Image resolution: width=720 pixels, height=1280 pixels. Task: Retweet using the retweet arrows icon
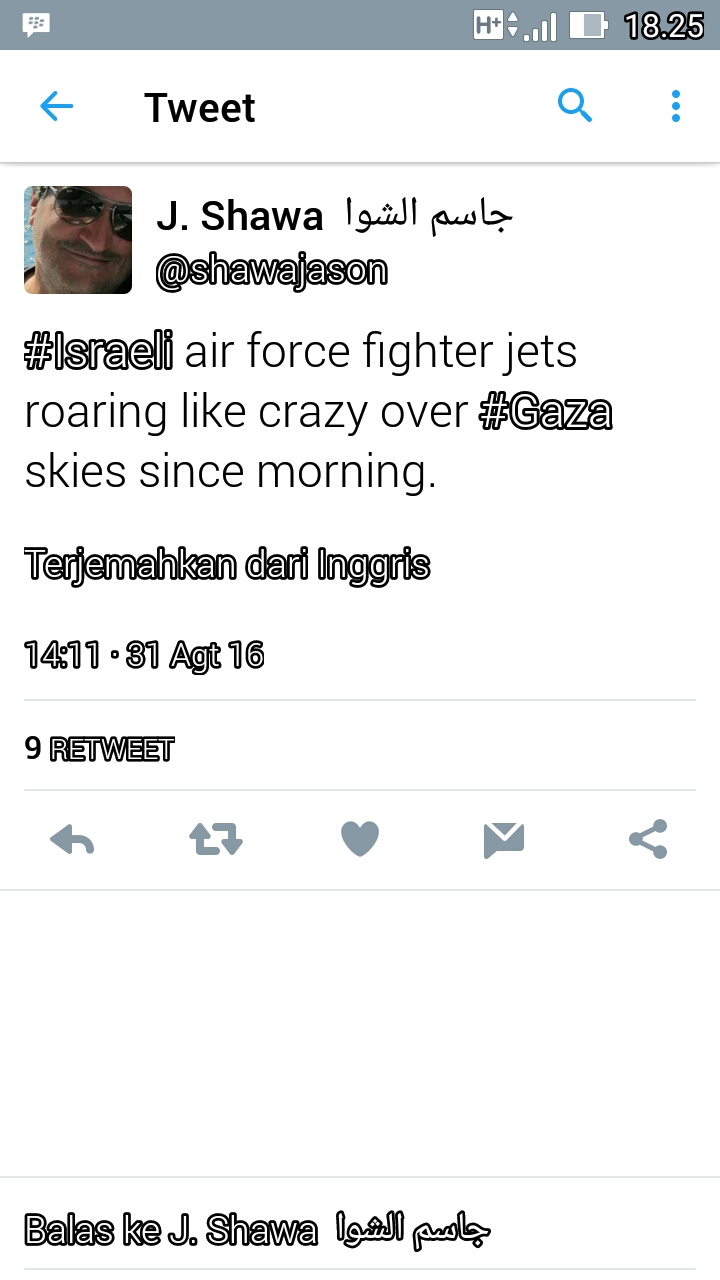point(216,840)
